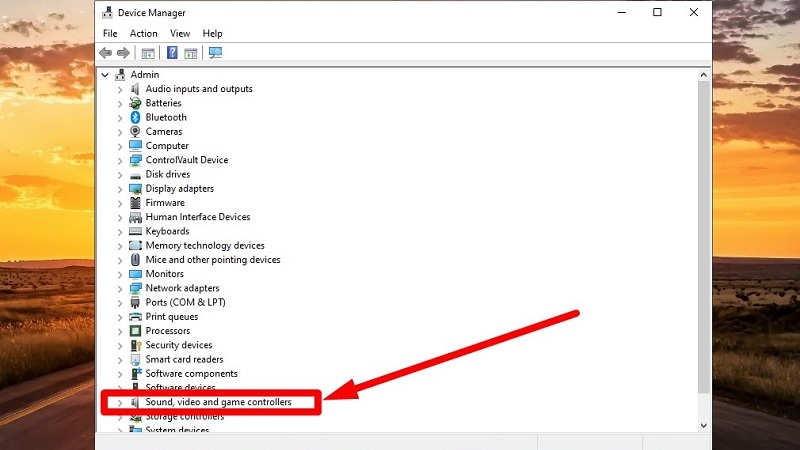Viewport: 800px width, 450px height.
Task: Expand Sound, video and game controllers
Action: coord(120,403)
